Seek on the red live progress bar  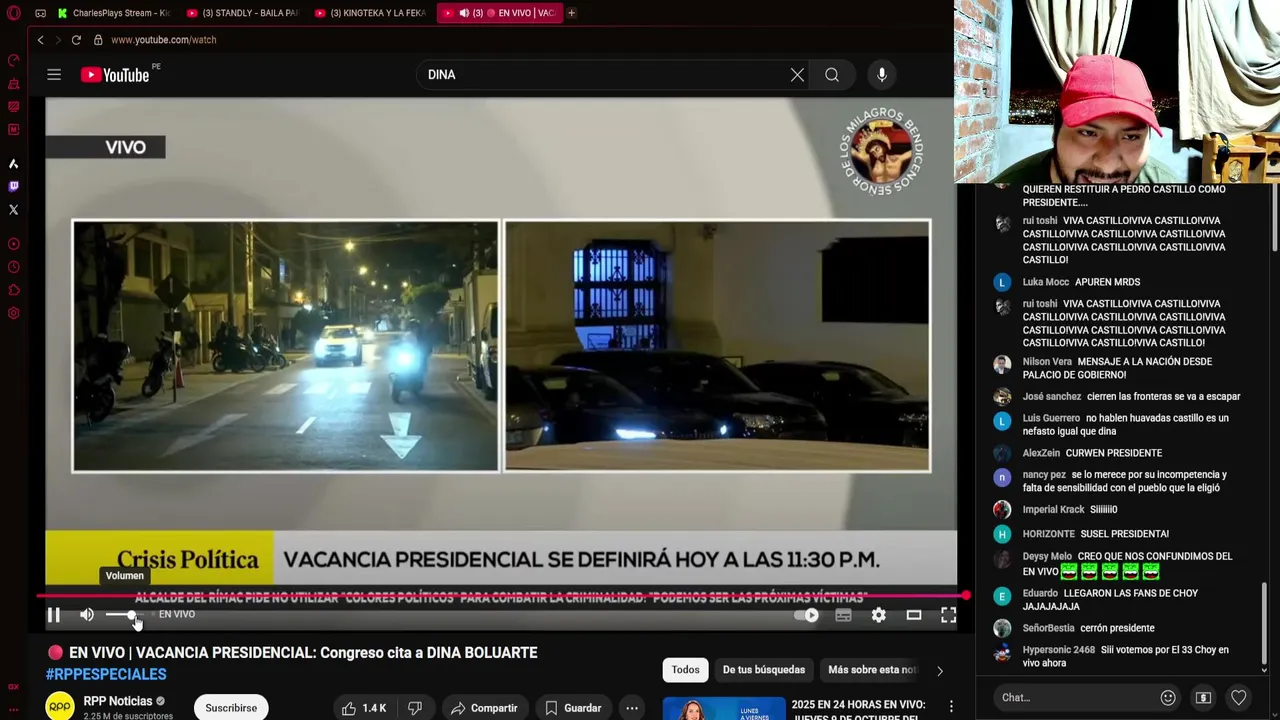click(x=502, y=596)
